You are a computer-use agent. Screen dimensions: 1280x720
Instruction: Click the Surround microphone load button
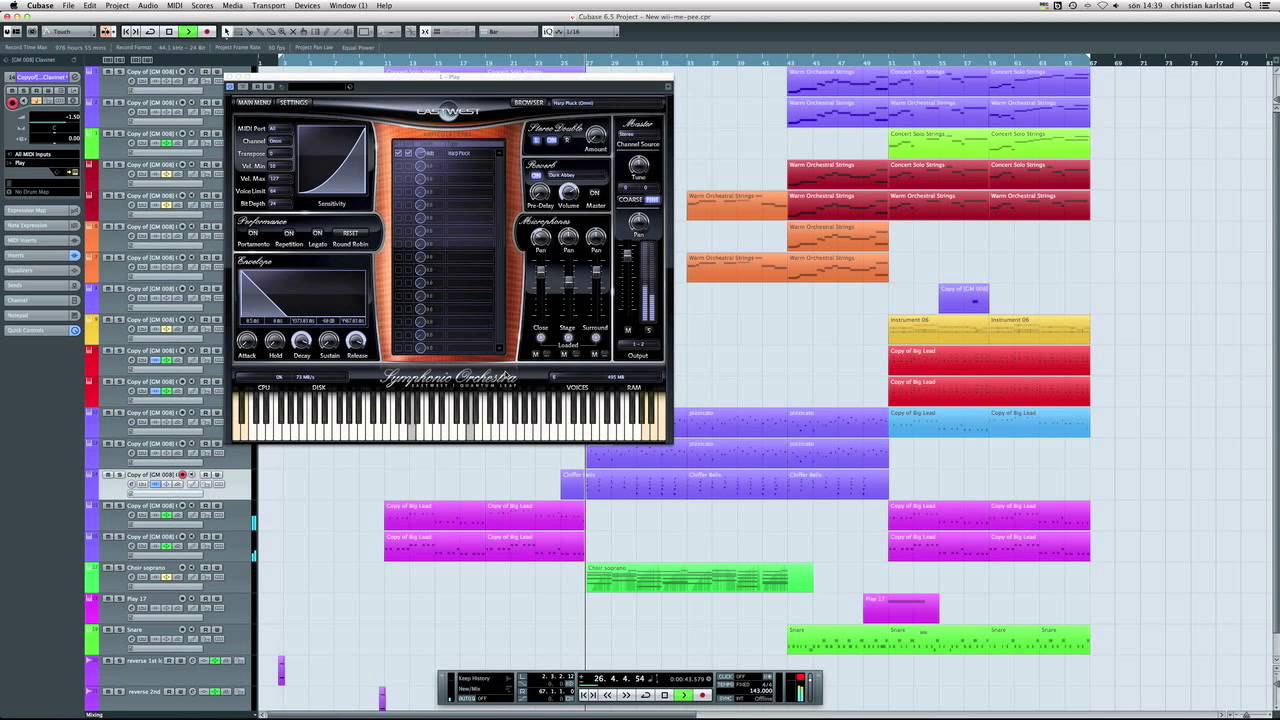point(596,337)
